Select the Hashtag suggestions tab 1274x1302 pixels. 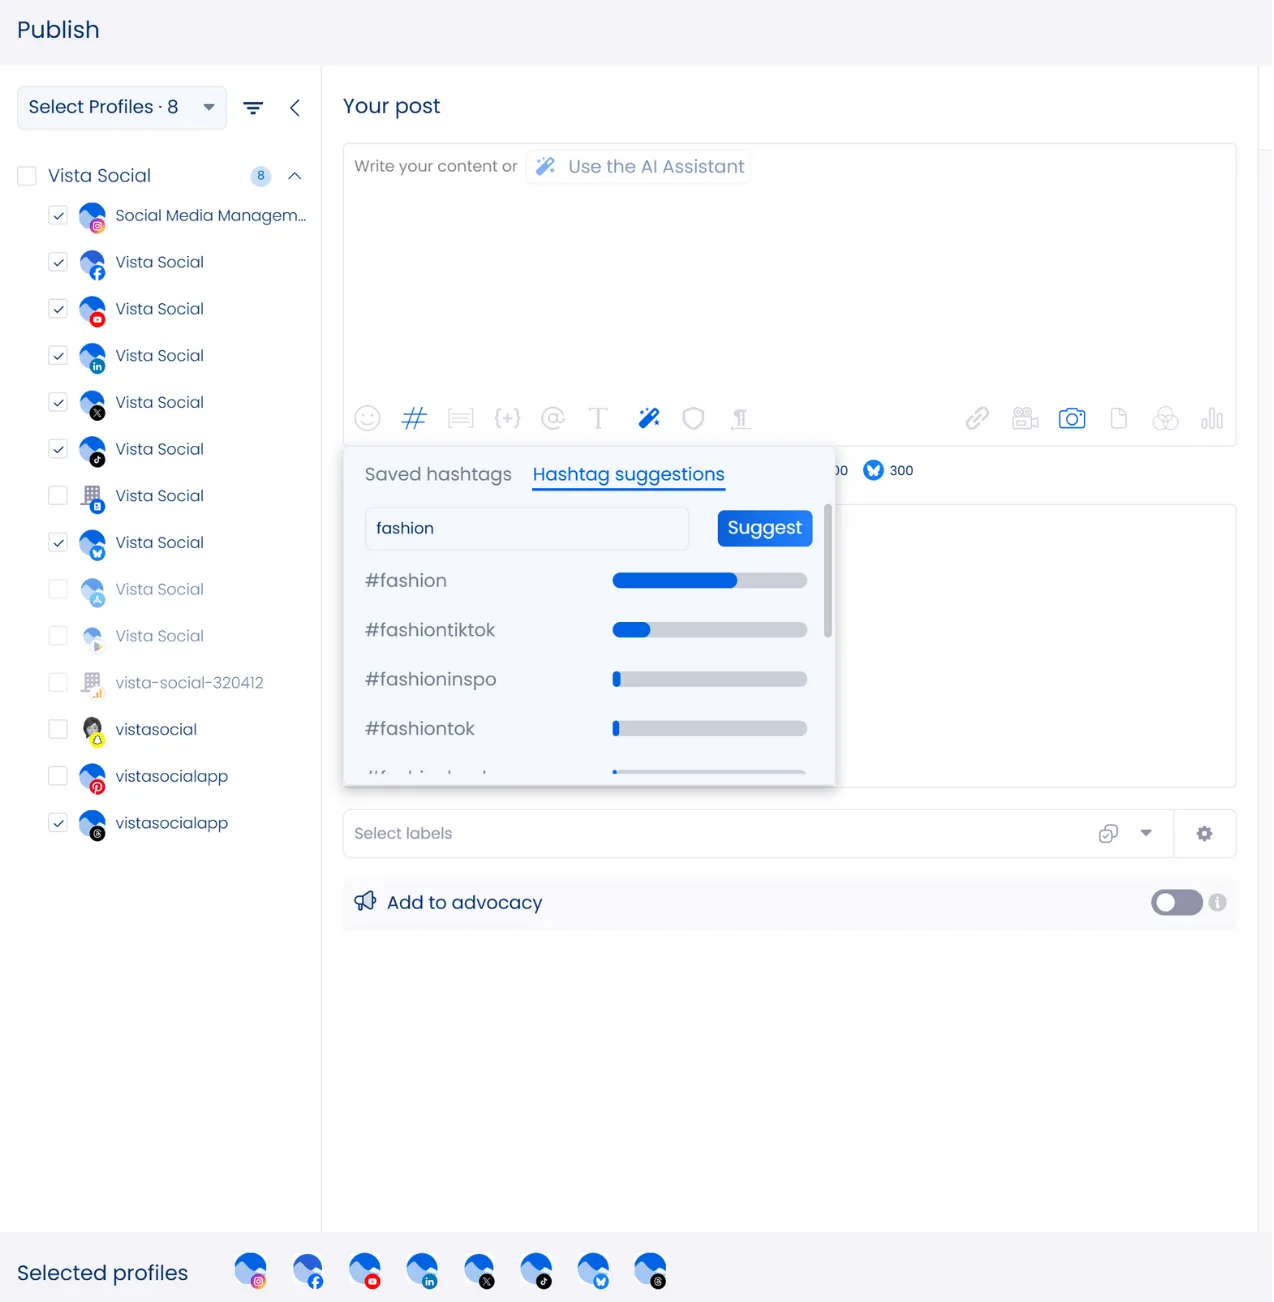click(628, 475)
